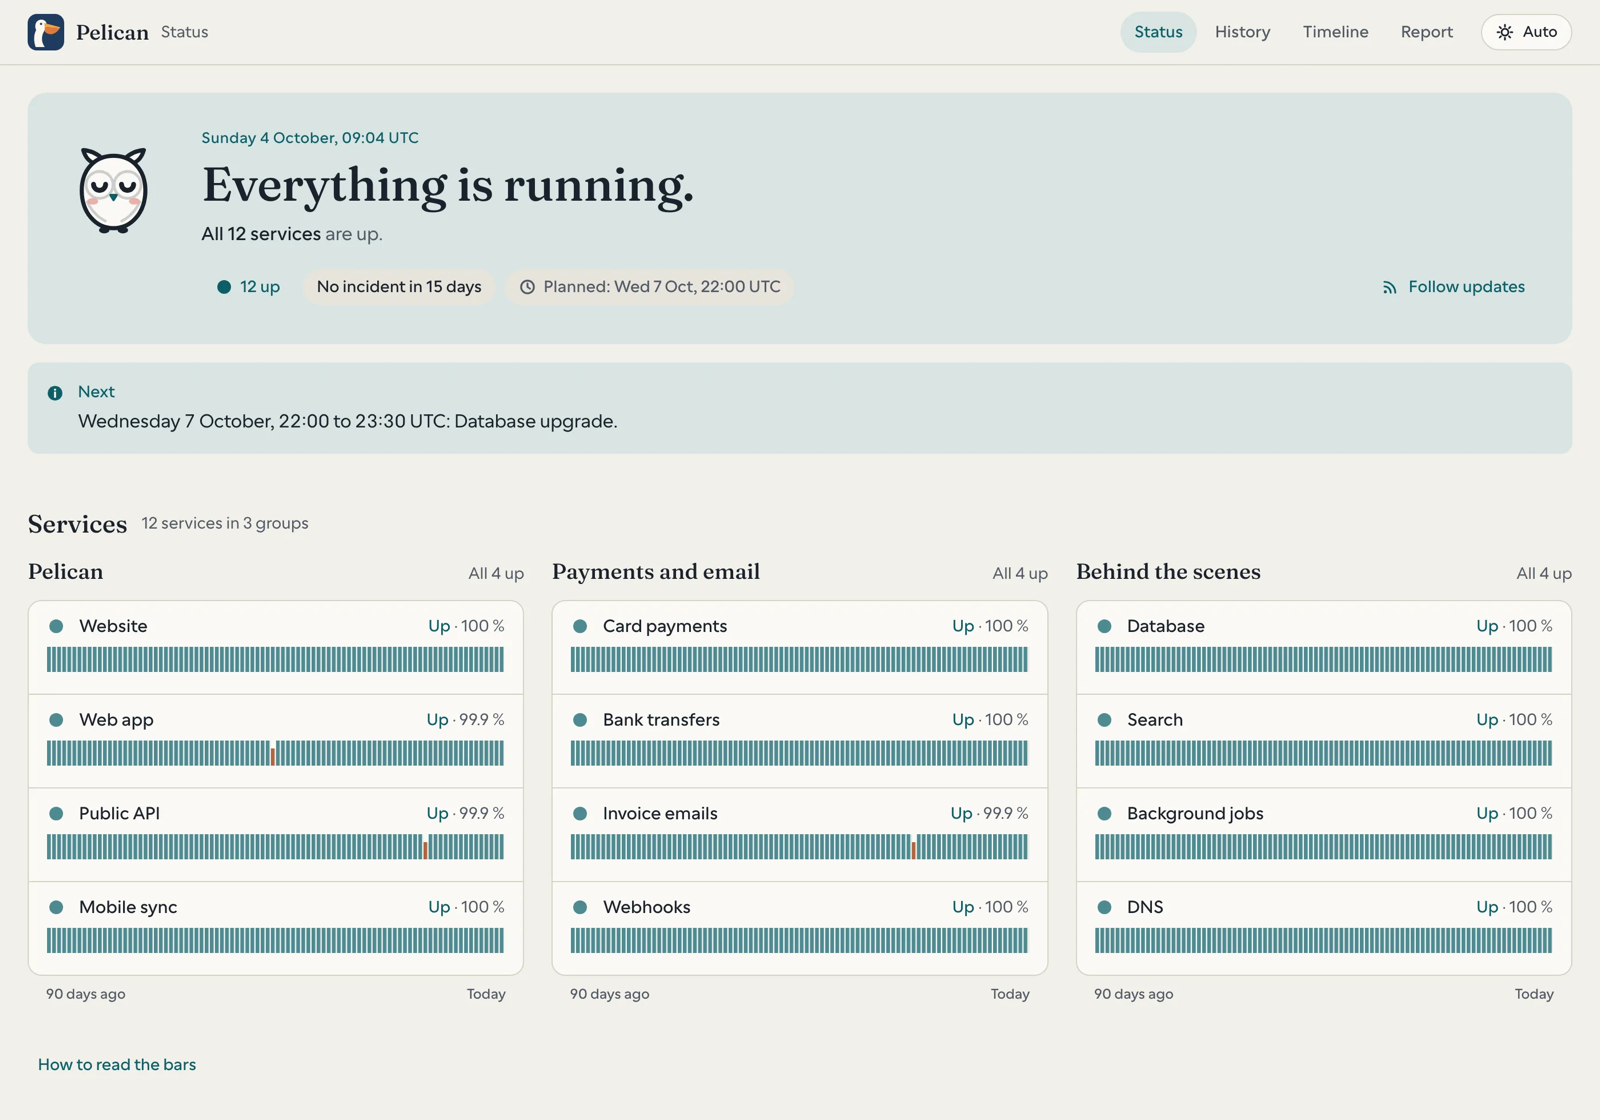Viewport: 1600px width, 1120px height.
Task: Click the Planned Wed 7 Oct chip
Action: tap(650, 287)
